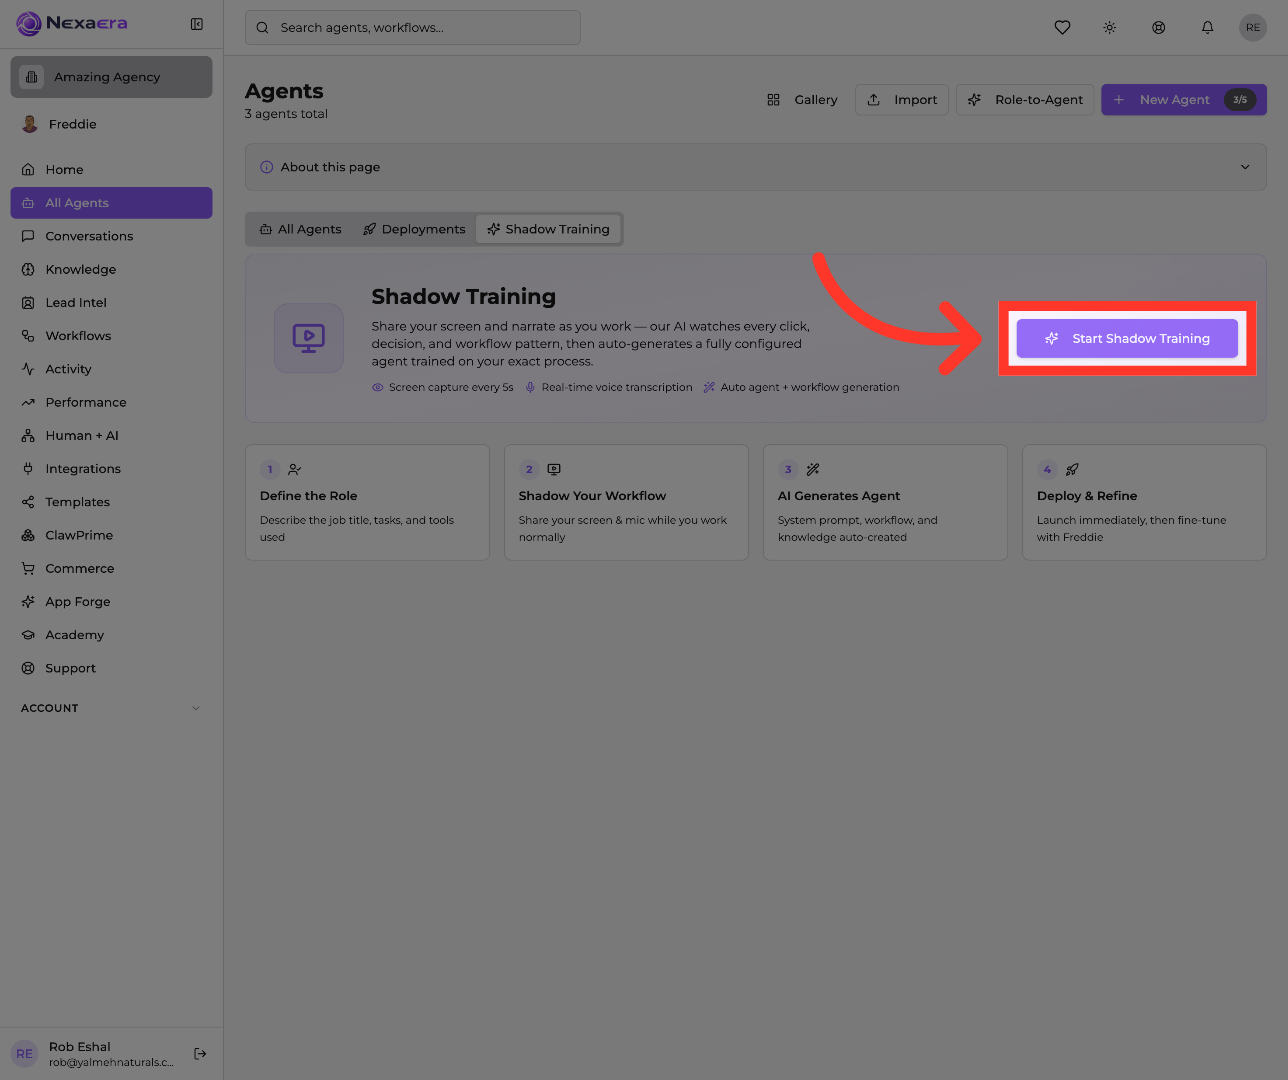The image size is (1288, 1080).
Task: Open the RE profile avatar in header
Action: tap(1253, 28)
